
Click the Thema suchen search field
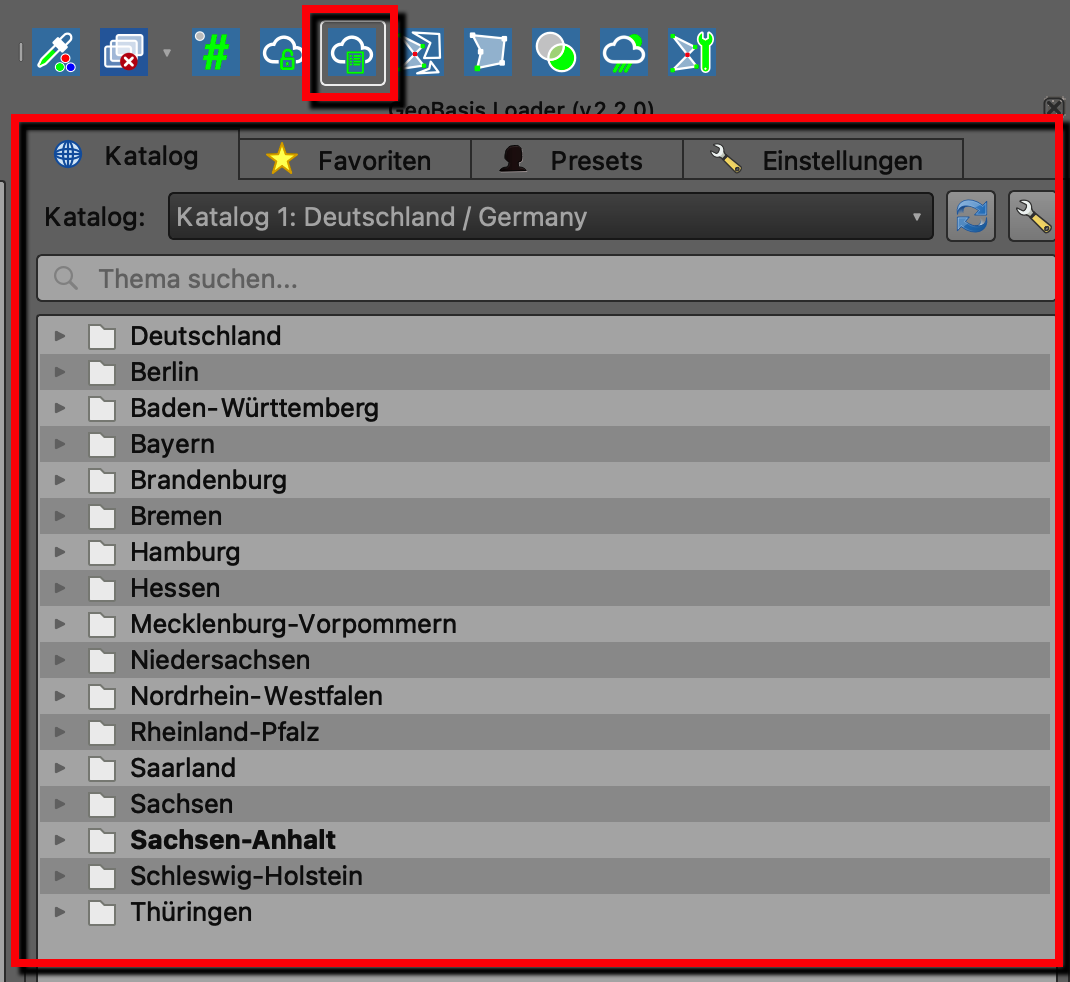[546, 278]
